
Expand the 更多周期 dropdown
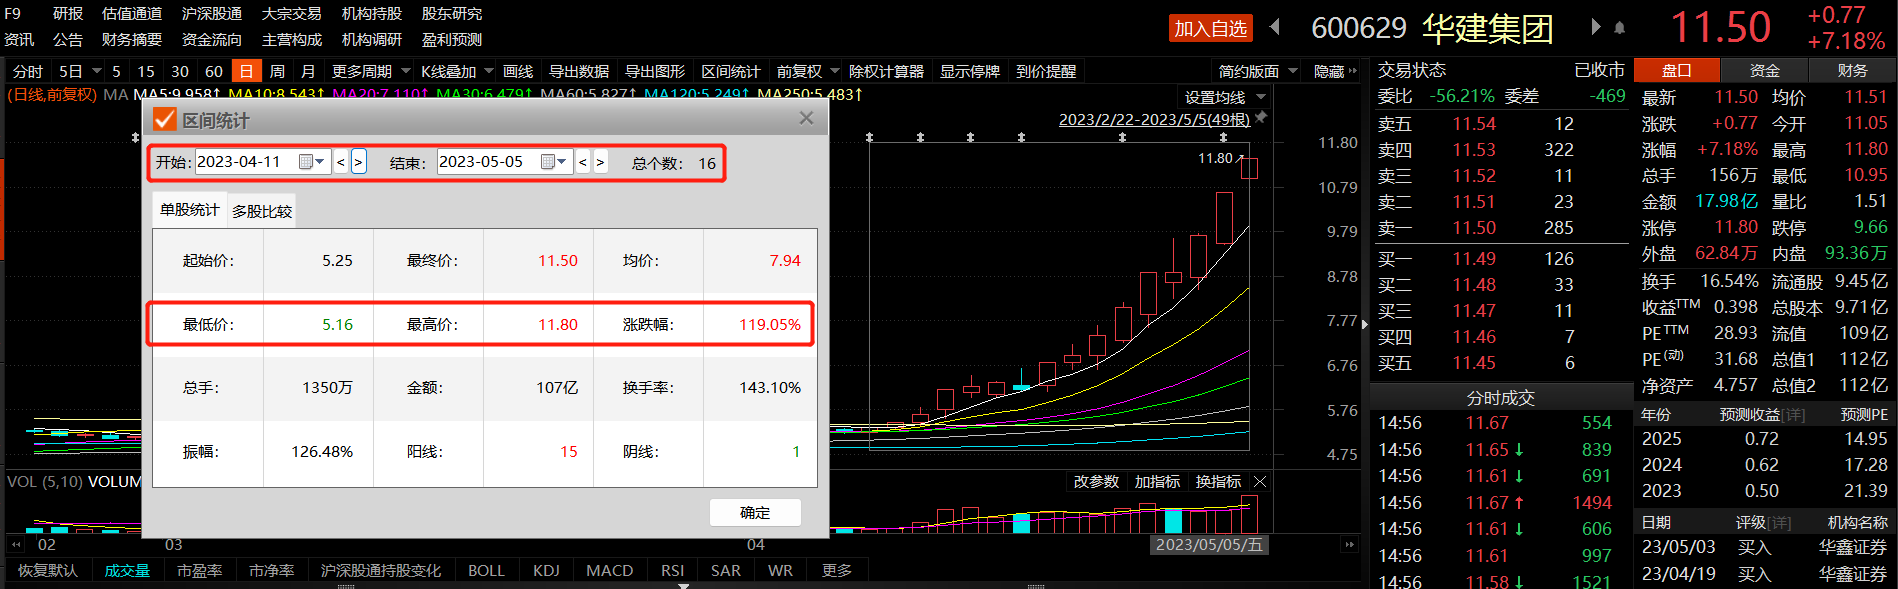(x=406, y=71)
